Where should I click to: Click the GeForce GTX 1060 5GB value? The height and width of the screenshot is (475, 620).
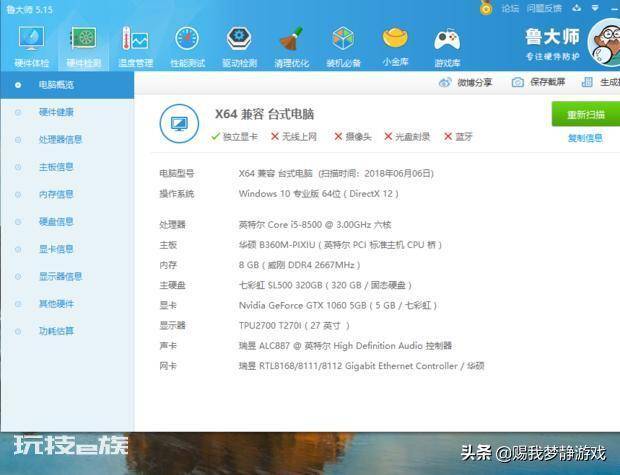coord(338,305)
